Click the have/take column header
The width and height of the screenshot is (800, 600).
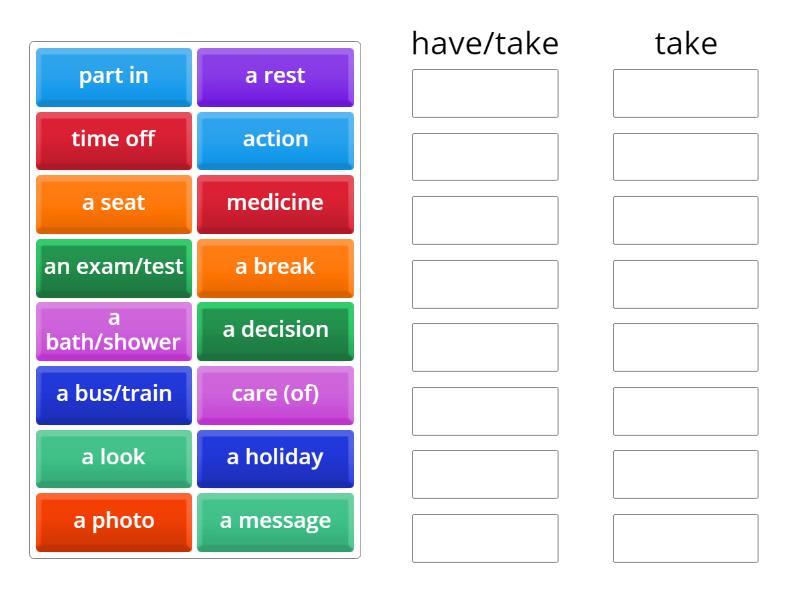tap(485, 43)
